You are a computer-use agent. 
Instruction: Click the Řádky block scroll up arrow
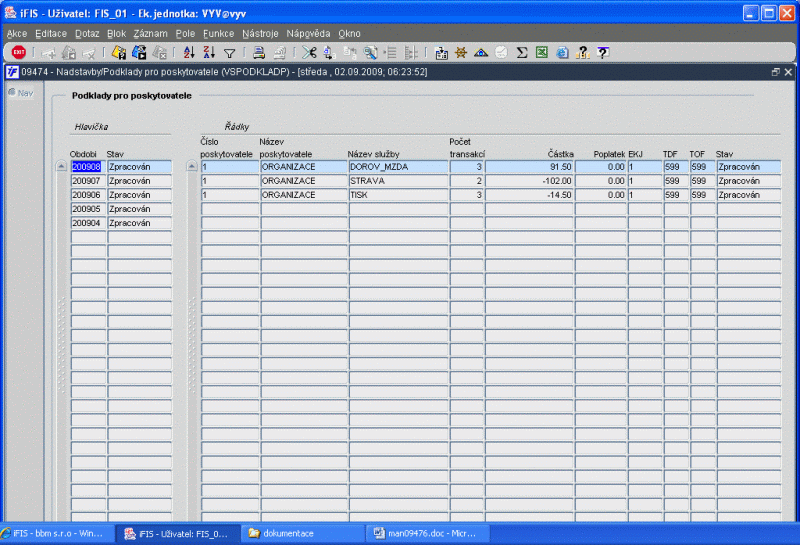192,166
